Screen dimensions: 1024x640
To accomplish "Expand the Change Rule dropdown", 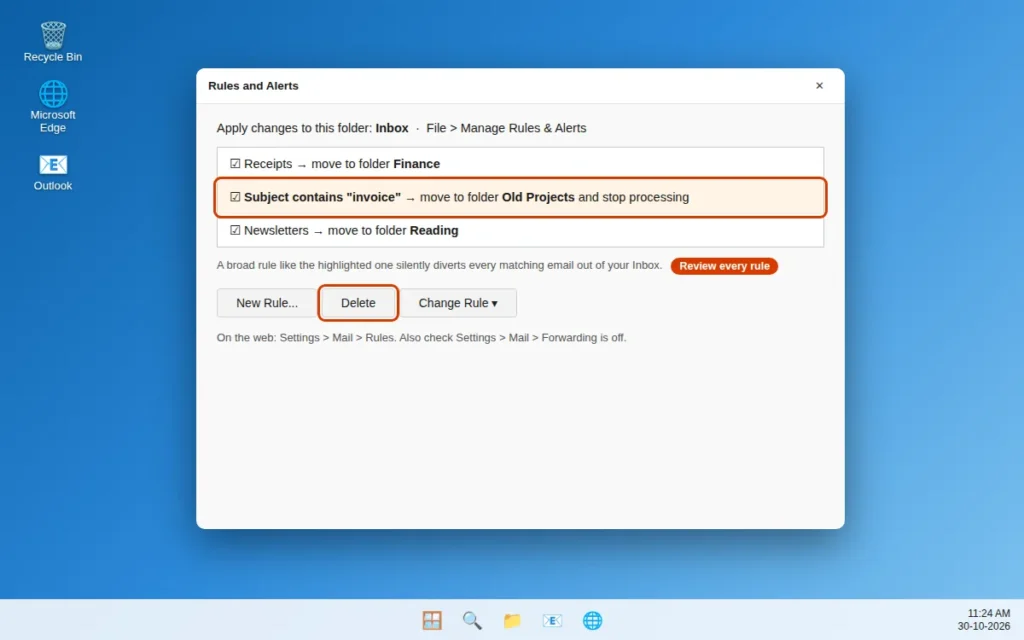I will [458, 303].
